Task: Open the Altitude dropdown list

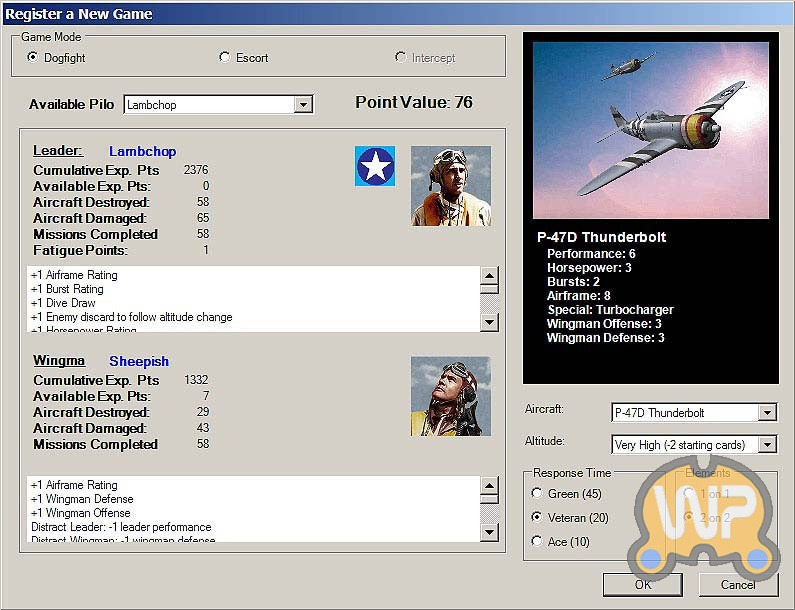Action: pos(767,445)
